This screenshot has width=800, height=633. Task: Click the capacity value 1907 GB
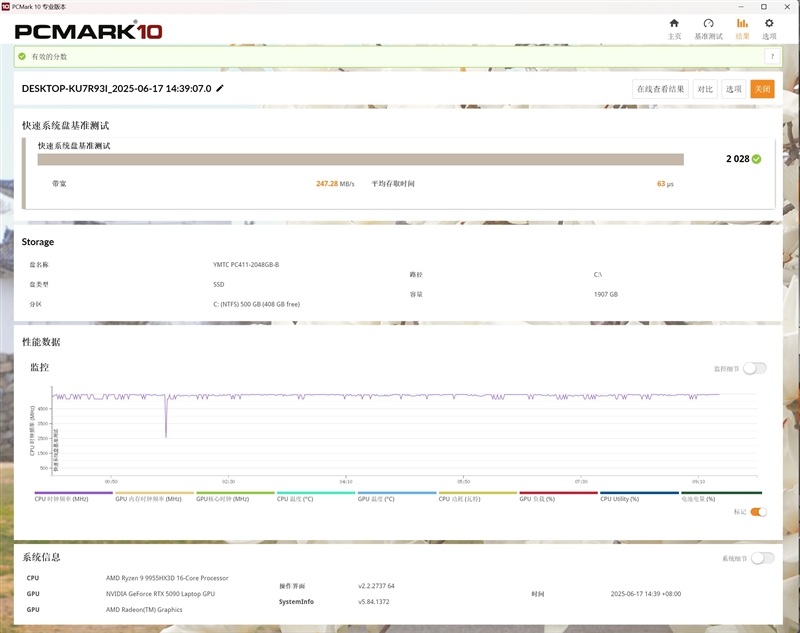click(x=606, y=294)
